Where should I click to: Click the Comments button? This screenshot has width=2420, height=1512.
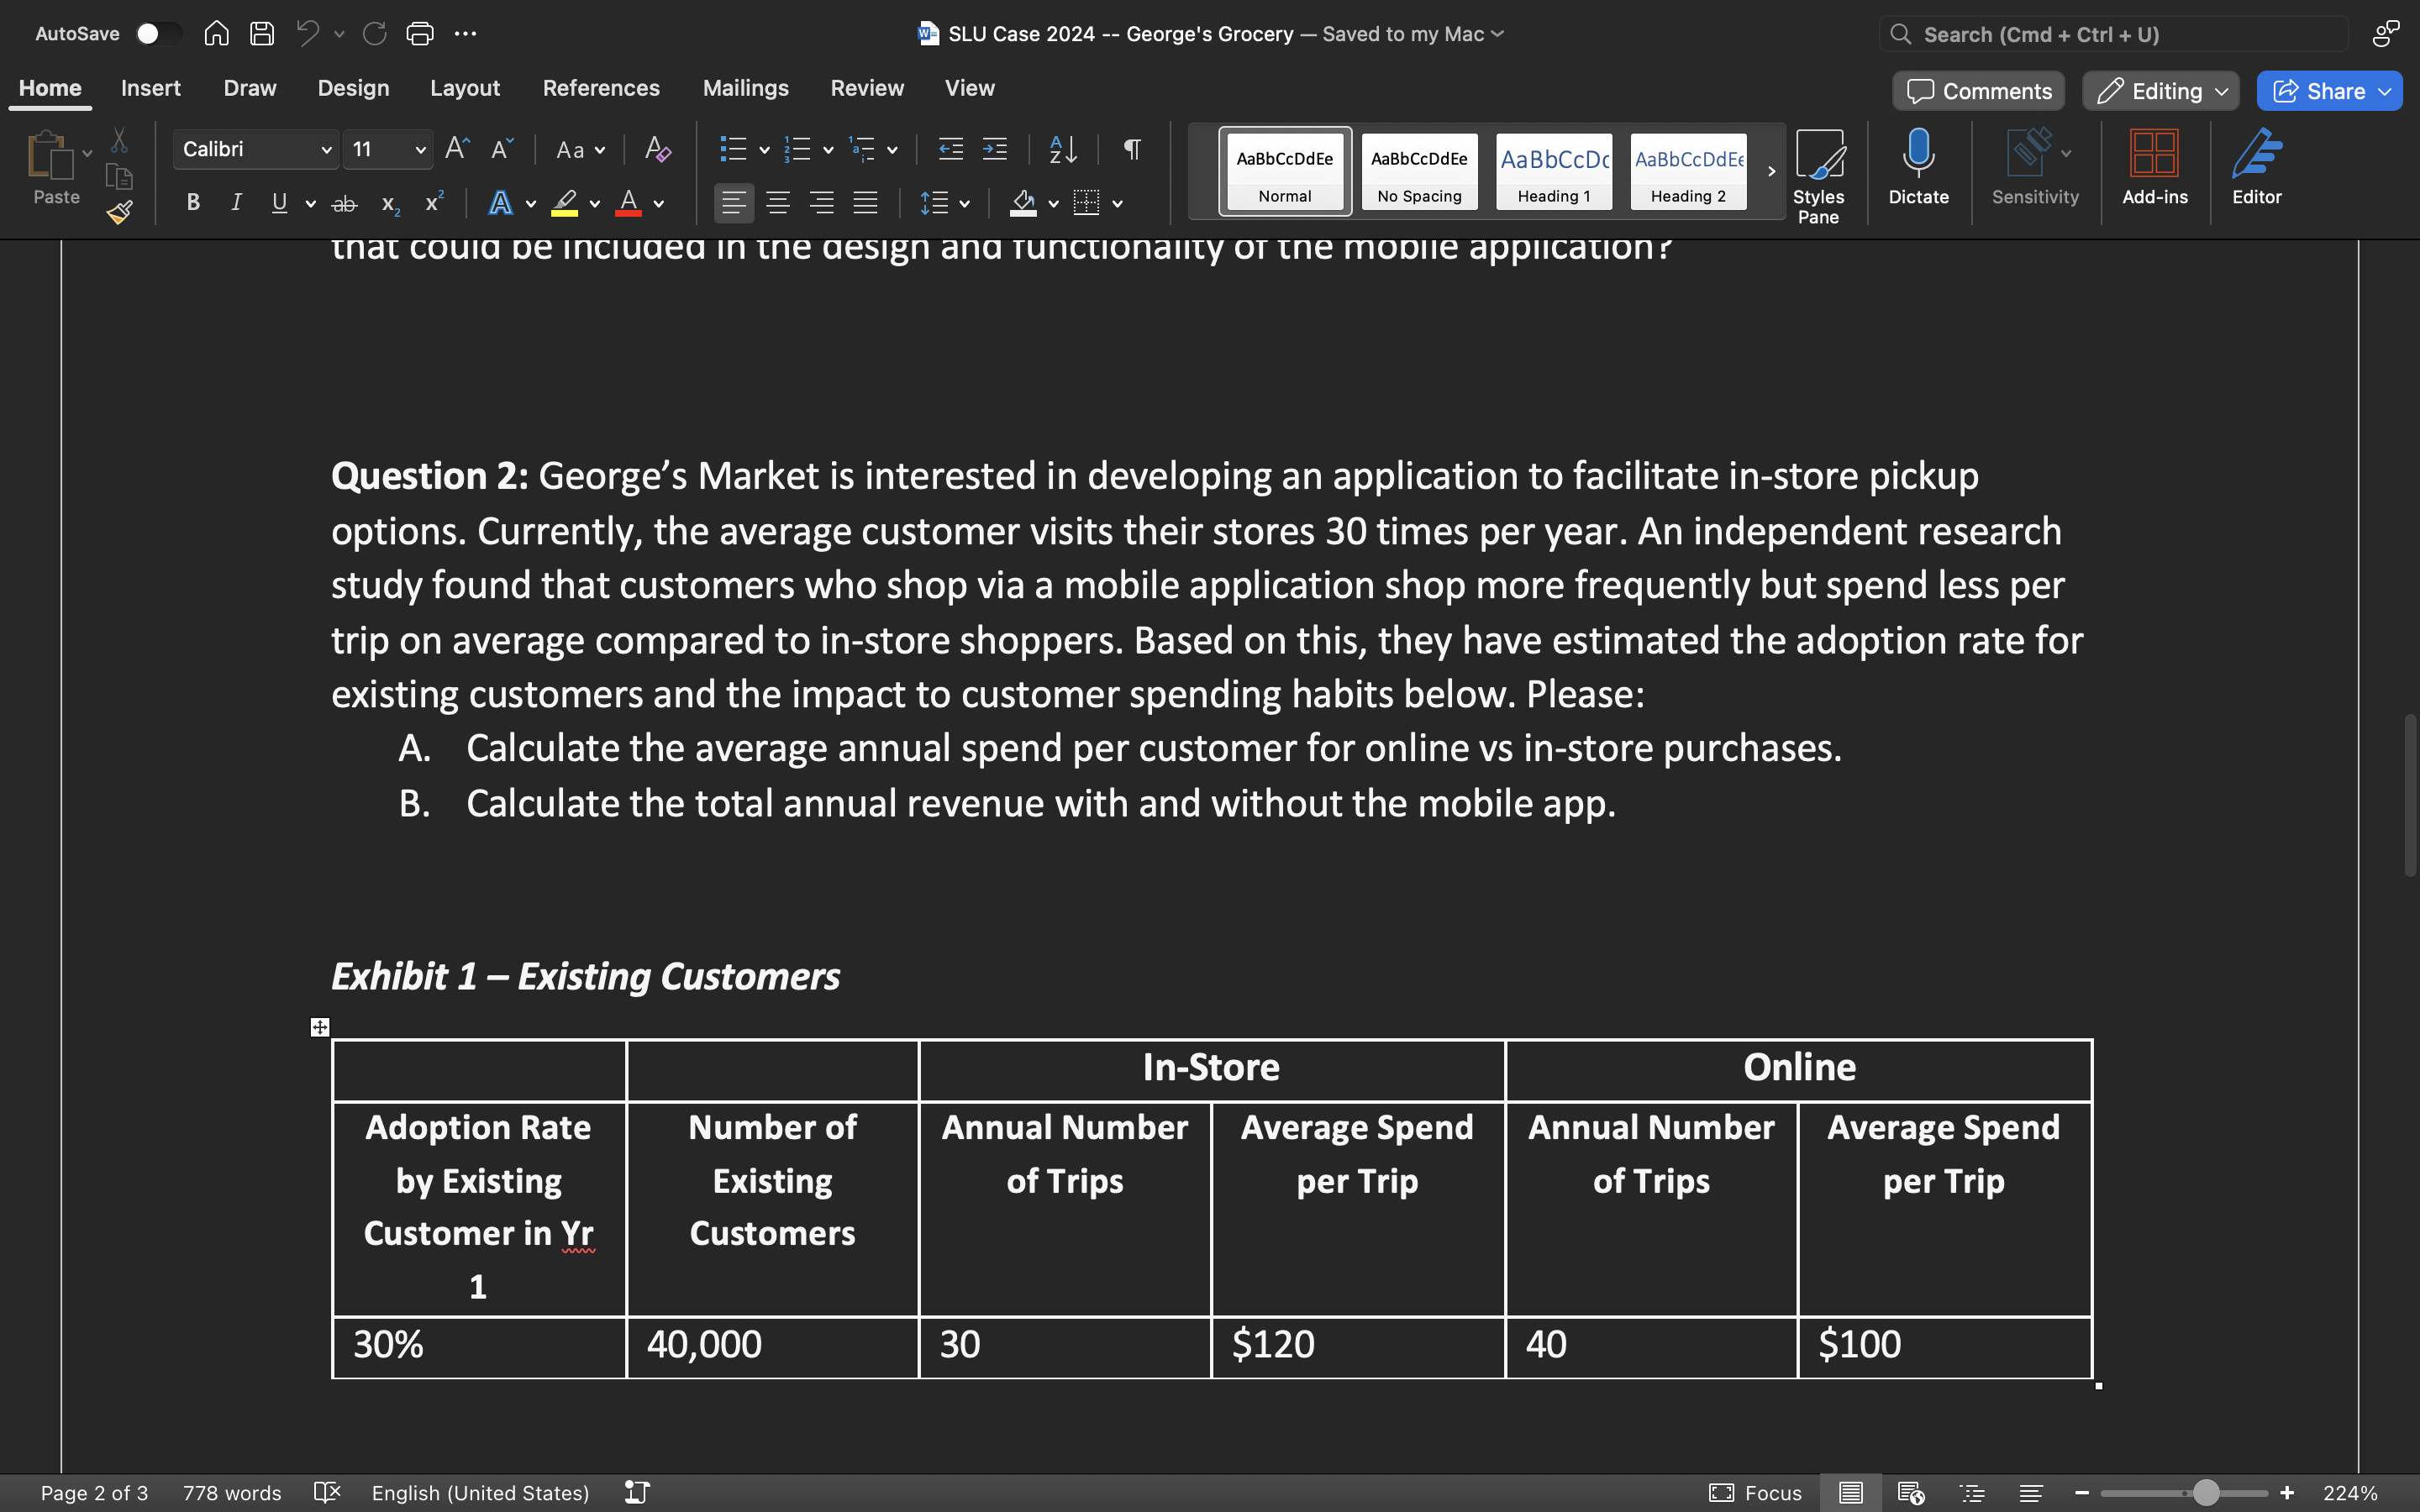pos(1977,90)
